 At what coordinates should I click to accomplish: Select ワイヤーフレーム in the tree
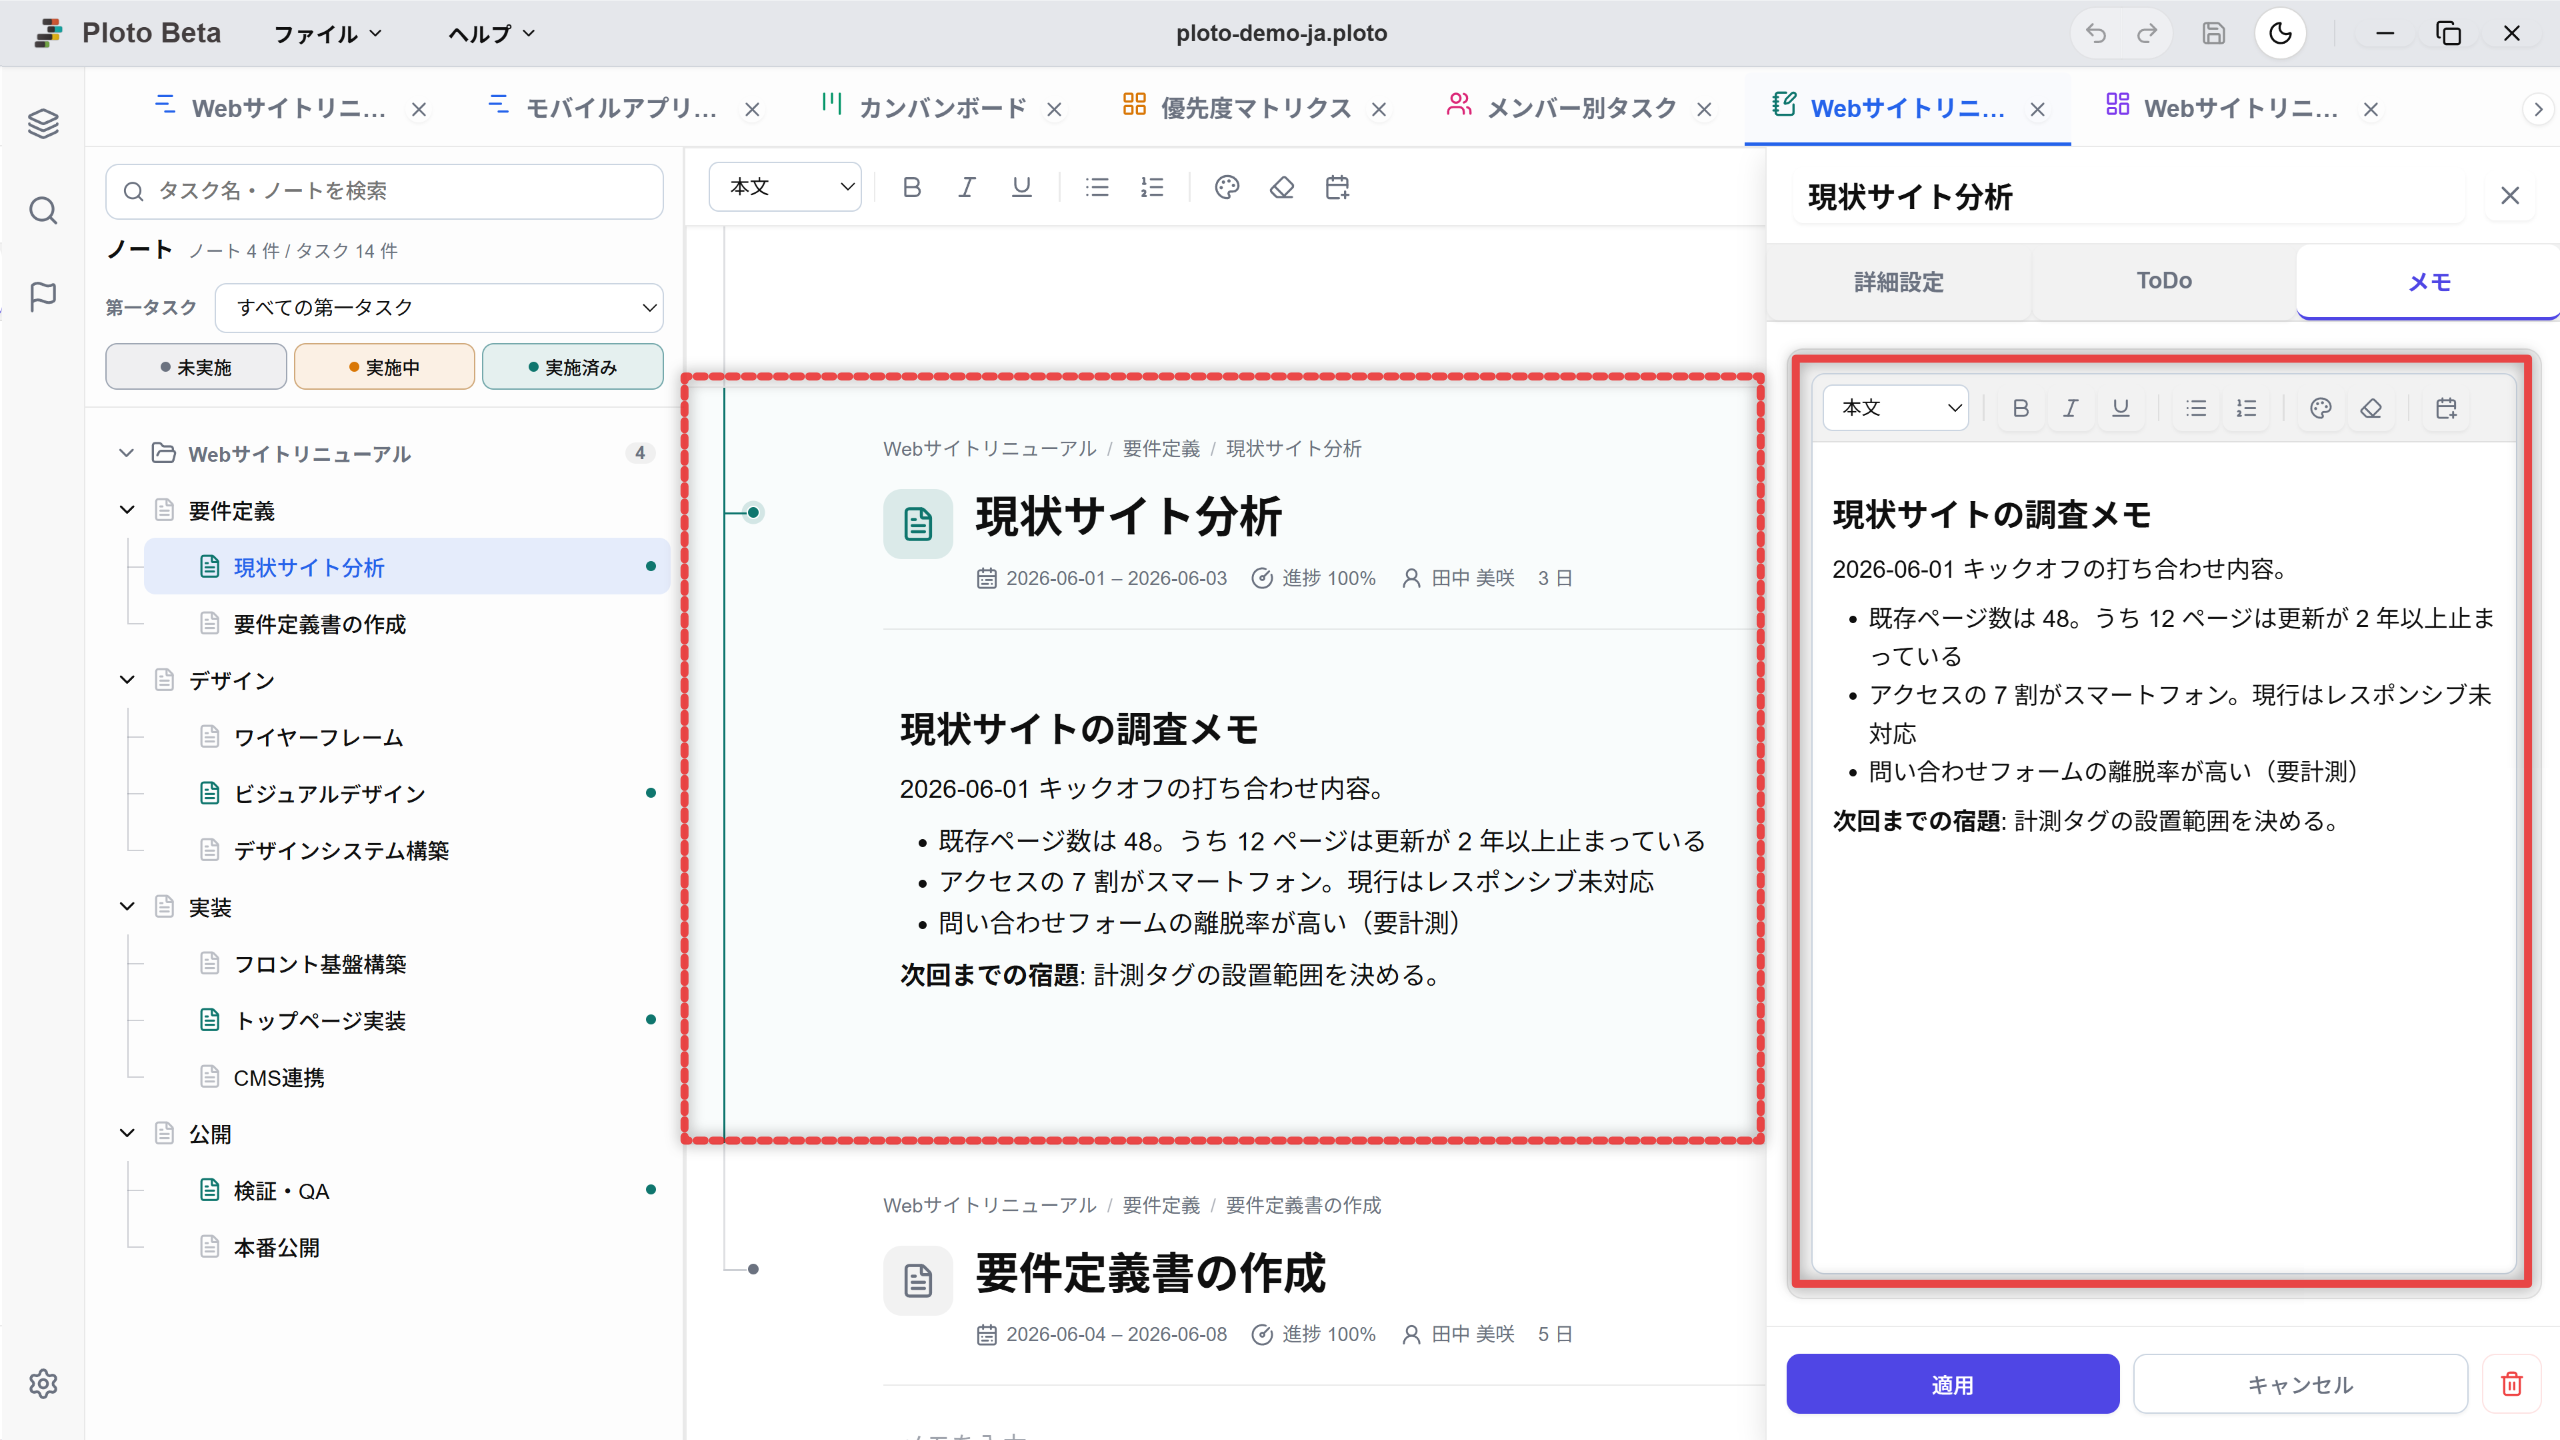point(407,737)
